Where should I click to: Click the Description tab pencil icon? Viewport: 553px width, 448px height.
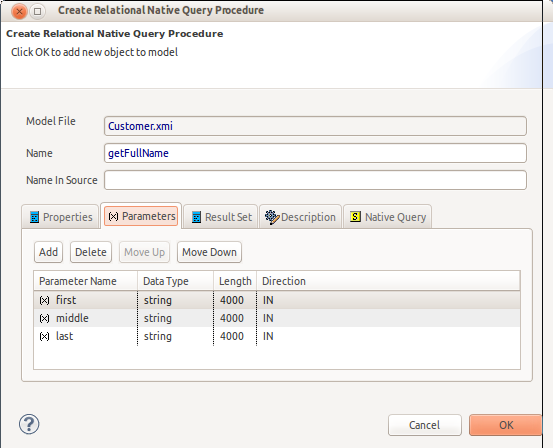[x=272, y=217]
